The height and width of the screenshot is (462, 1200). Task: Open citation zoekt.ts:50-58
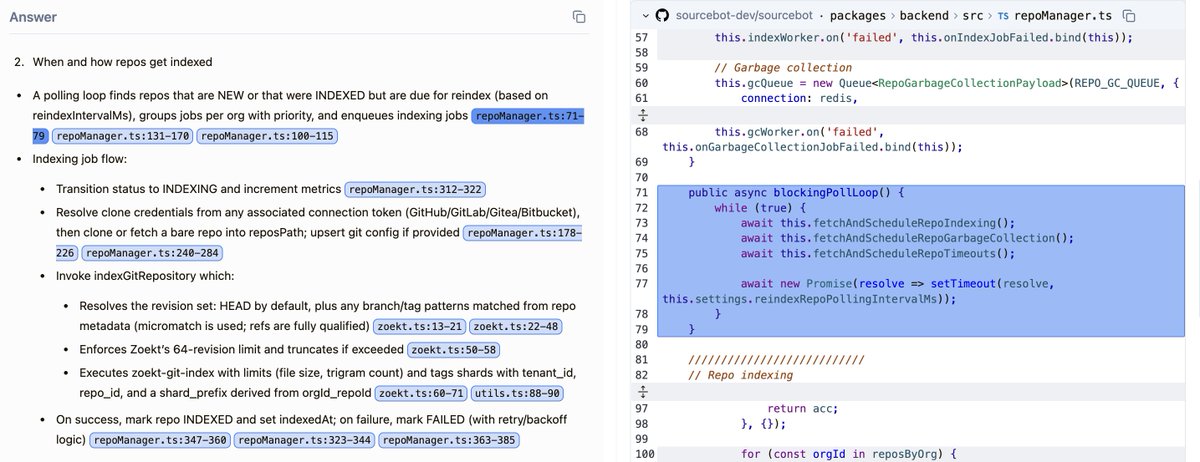454,350
